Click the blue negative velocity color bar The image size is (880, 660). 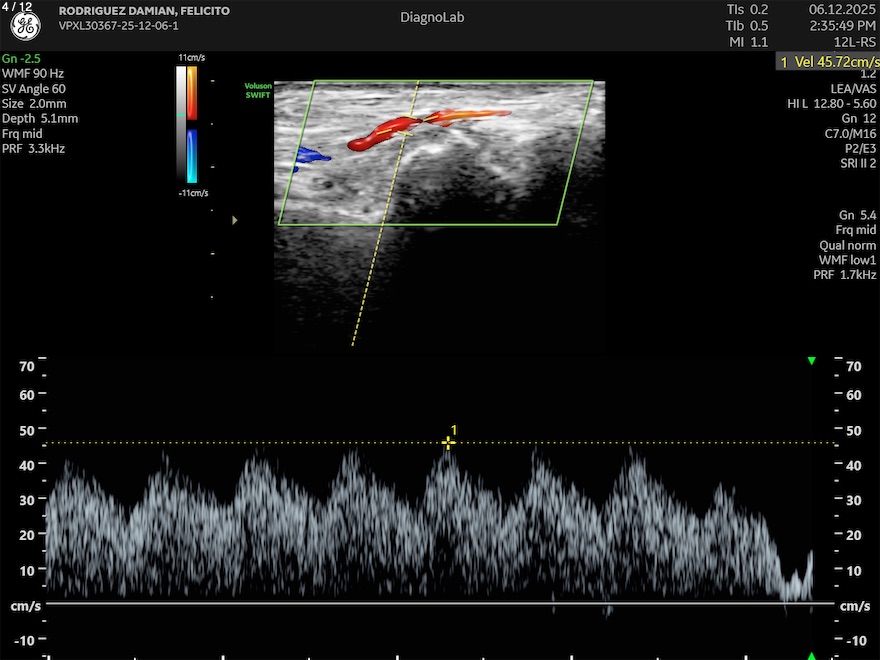click(x=192, y=156)
